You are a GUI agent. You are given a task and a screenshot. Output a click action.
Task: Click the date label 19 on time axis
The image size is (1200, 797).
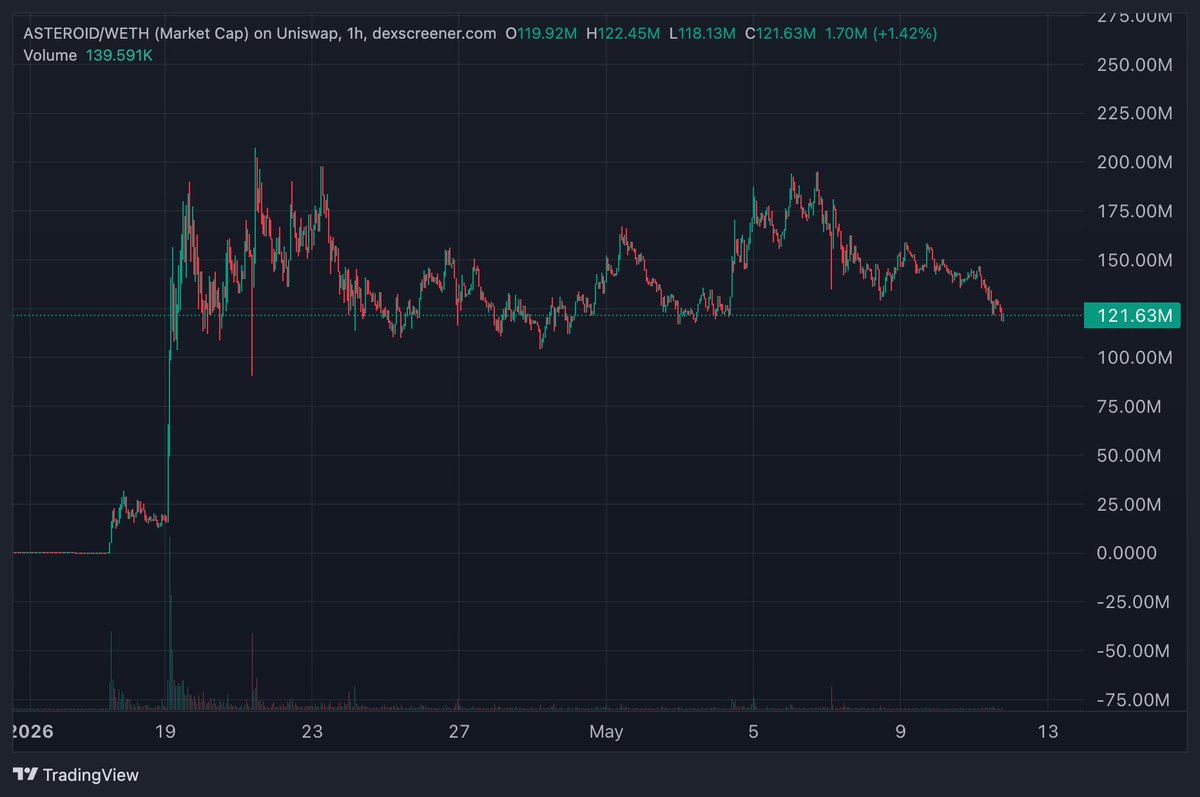(165, 732)
